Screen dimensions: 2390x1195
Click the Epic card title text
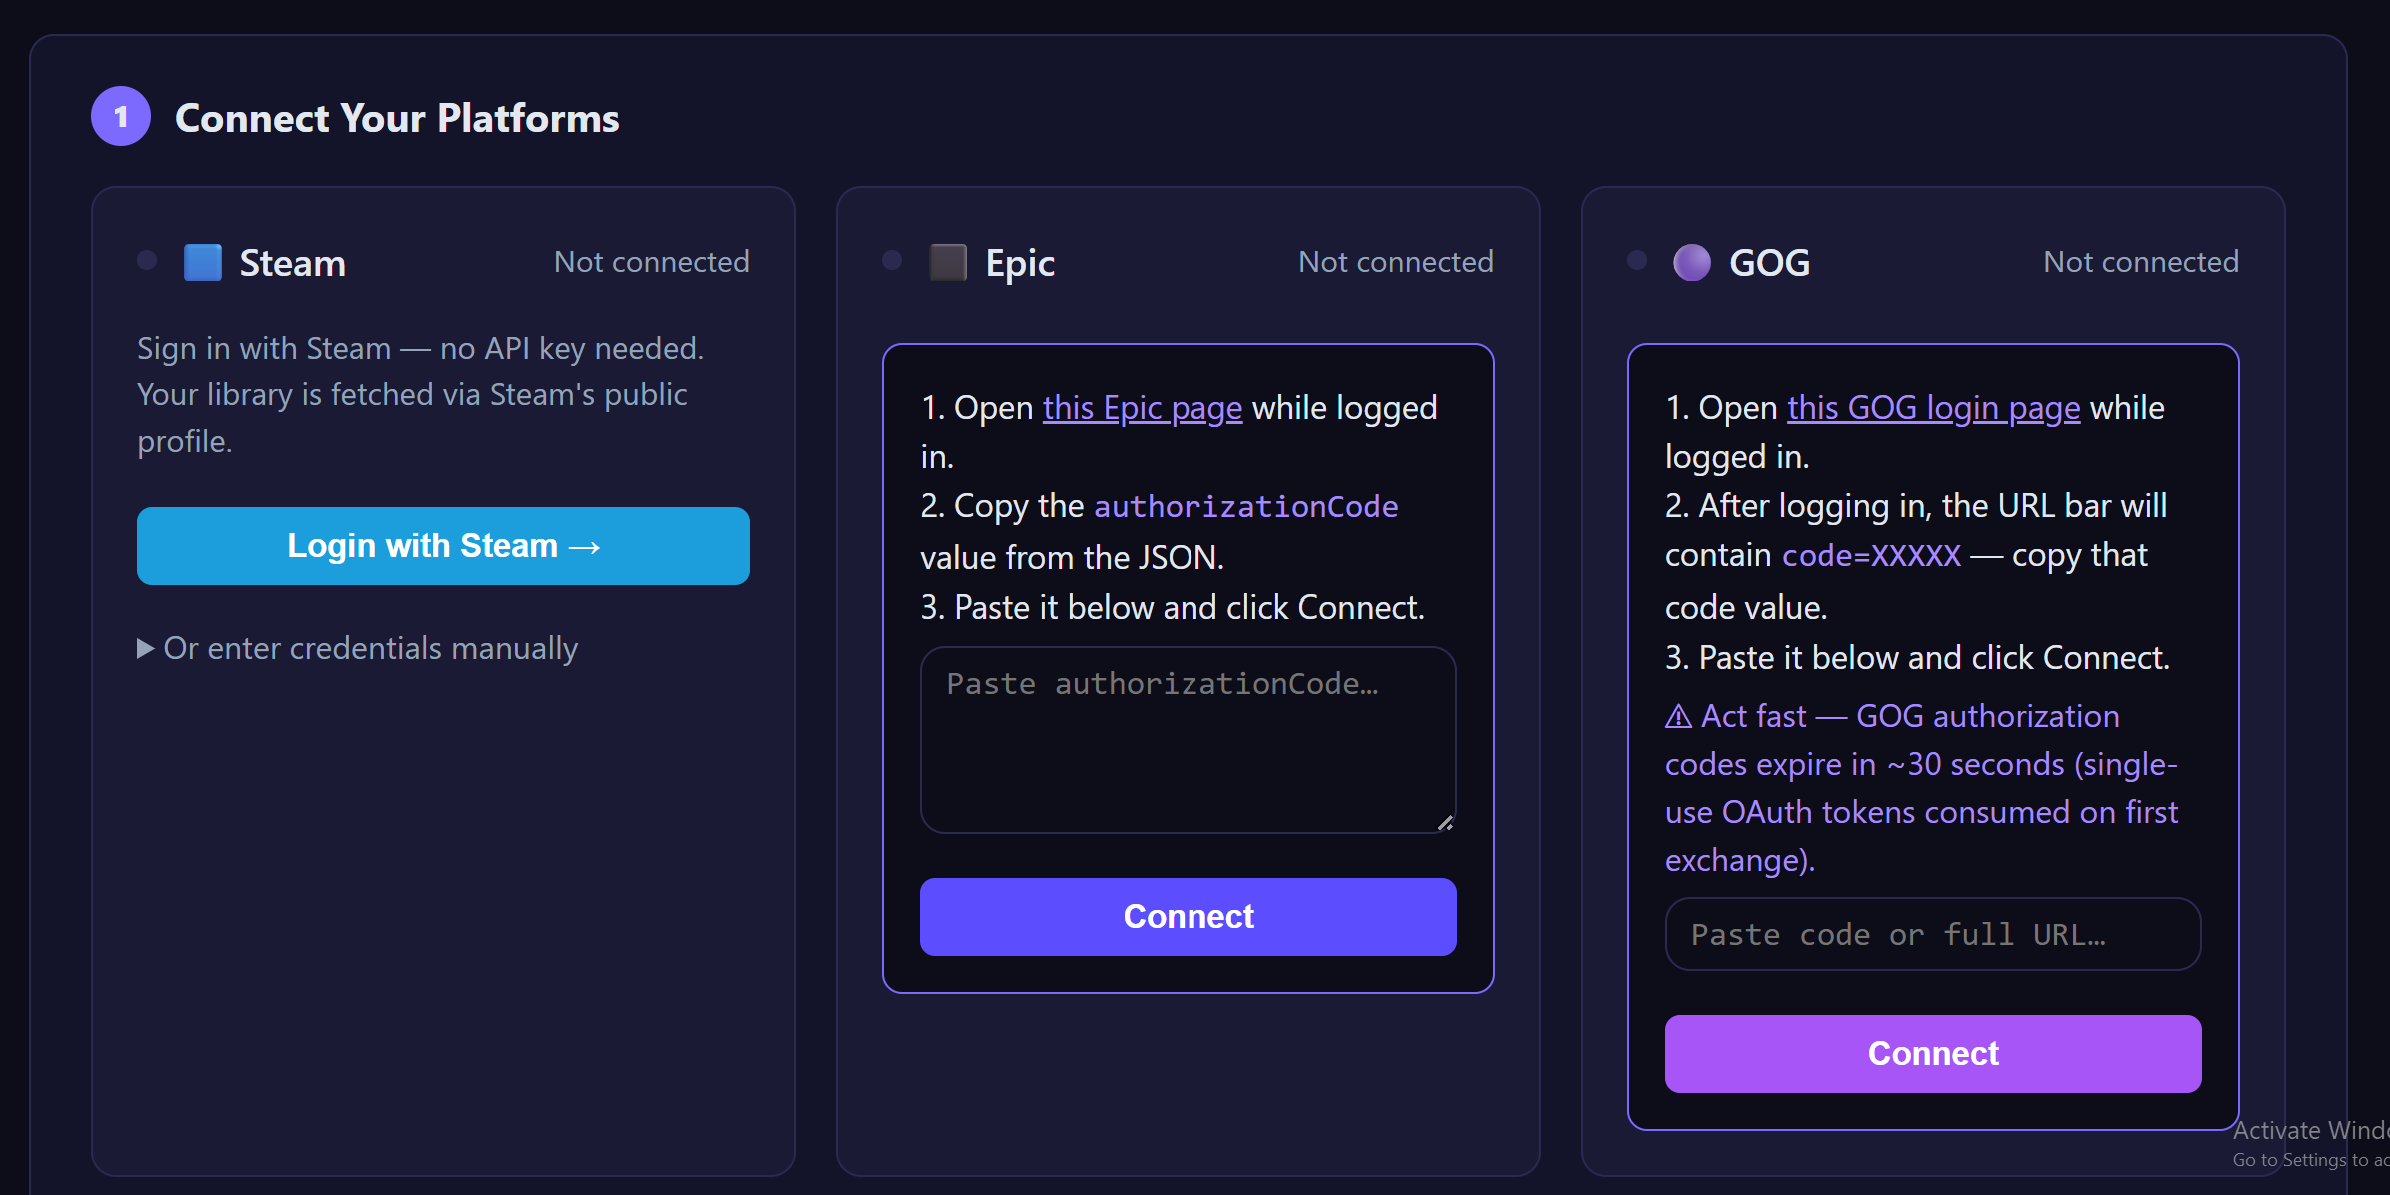coord(1020,263)
